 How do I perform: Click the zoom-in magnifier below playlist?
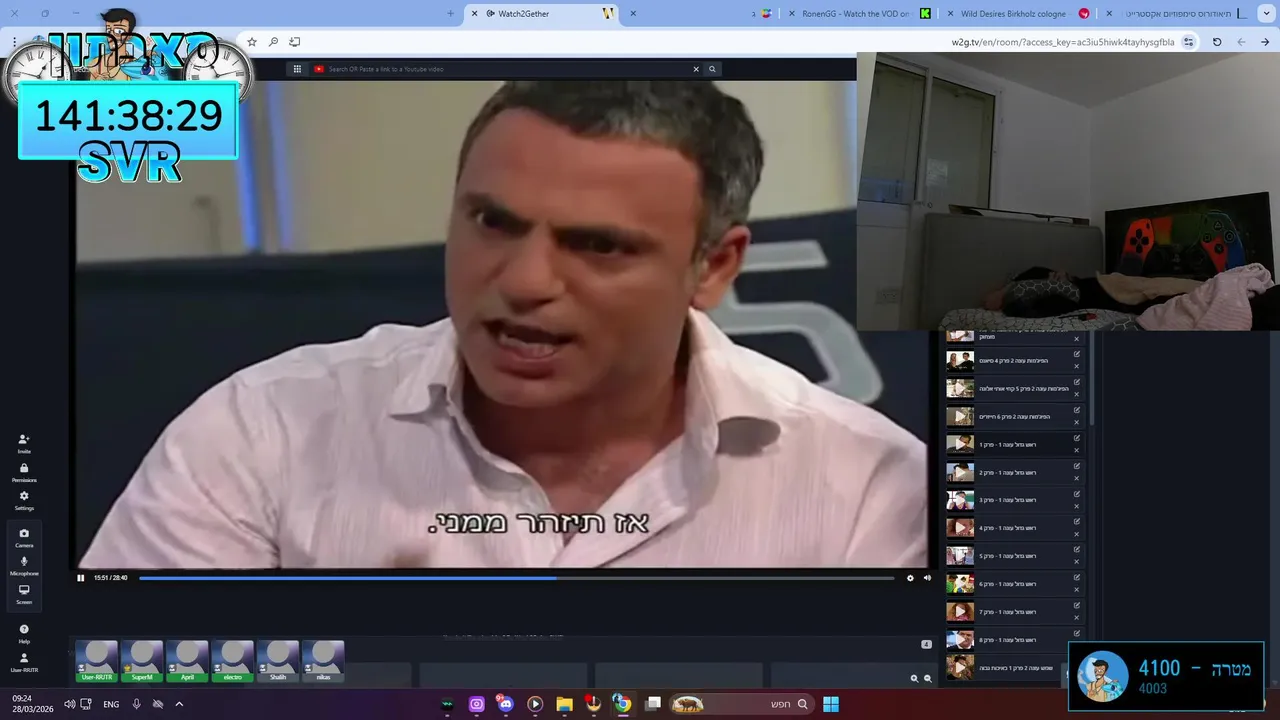[x=914, y=678]
